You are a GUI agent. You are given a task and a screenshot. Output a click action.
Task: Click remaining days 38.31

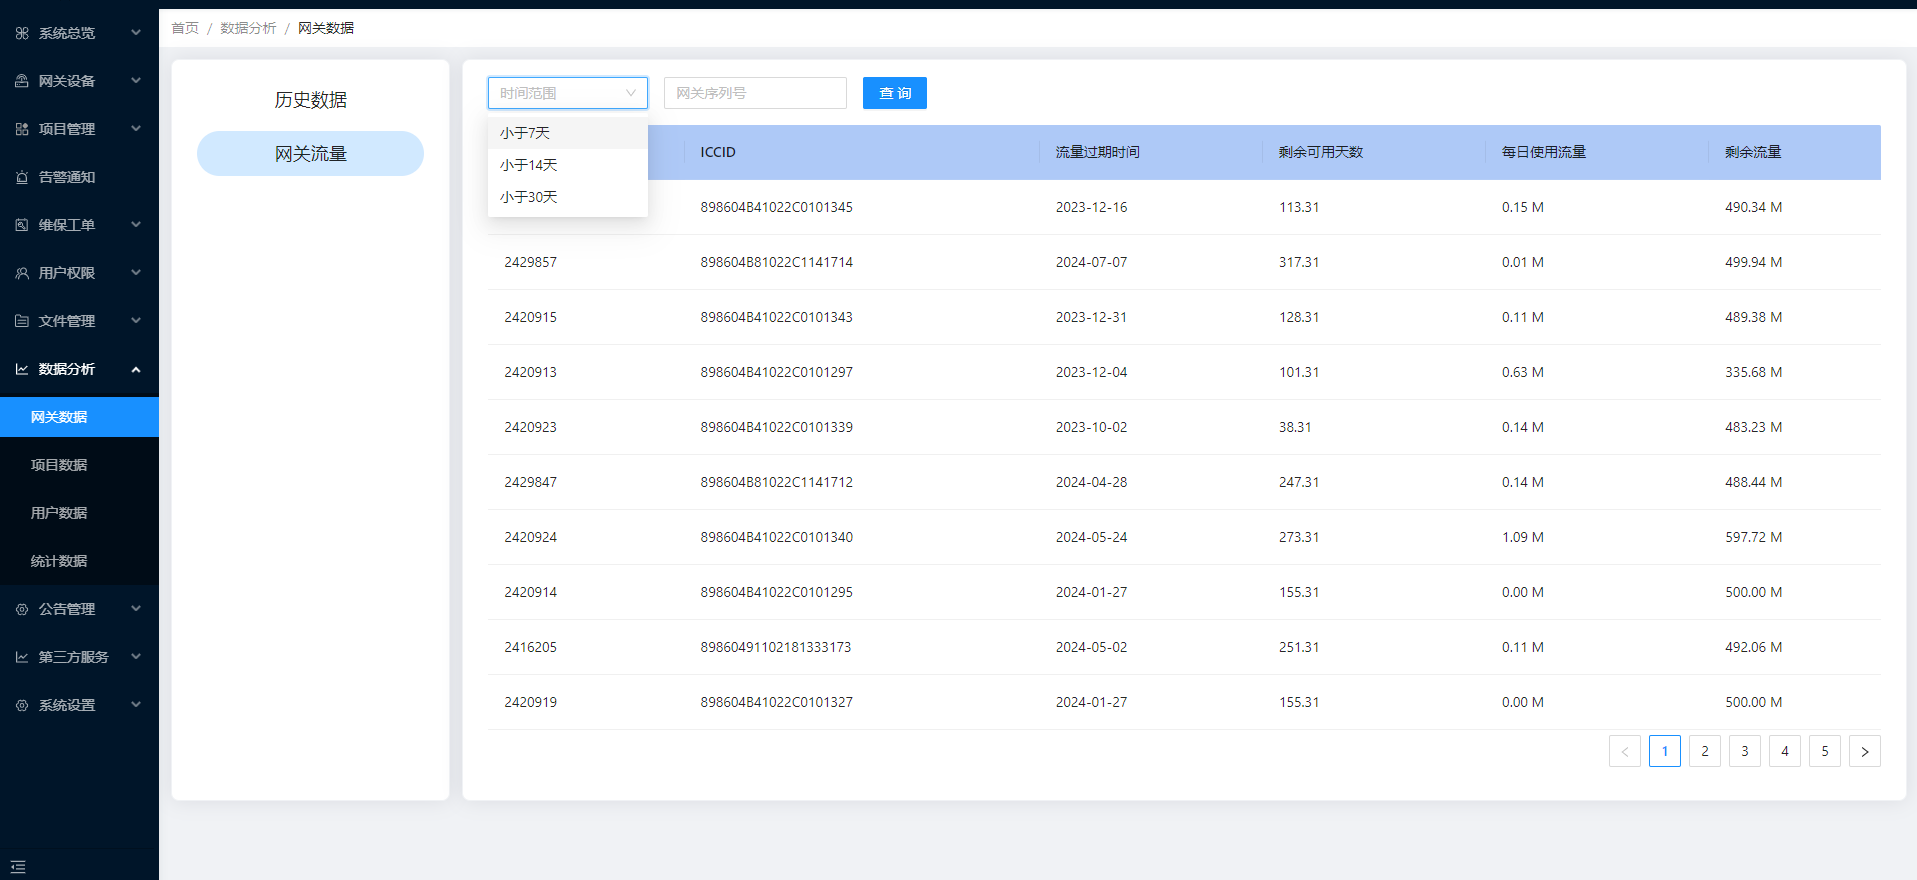[1296, 427]
